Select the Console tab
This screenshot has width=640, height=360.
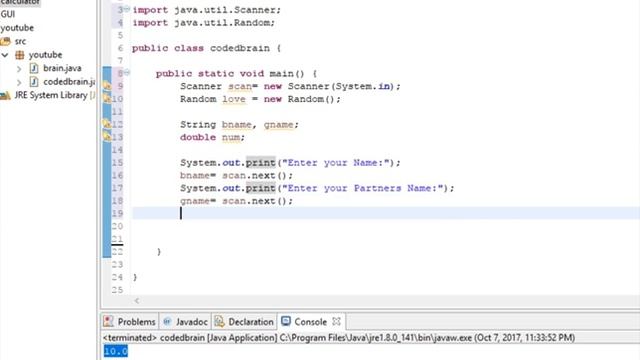point(310,322)
